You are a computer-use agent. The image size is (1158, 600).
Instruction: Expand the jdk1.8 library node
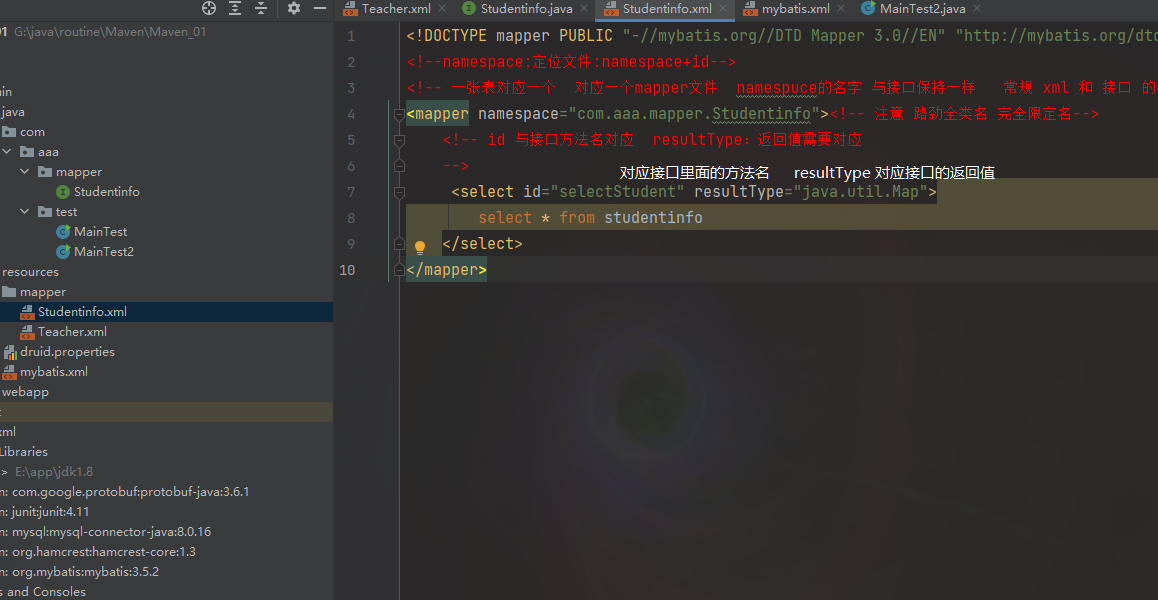(x=4, y=471)
